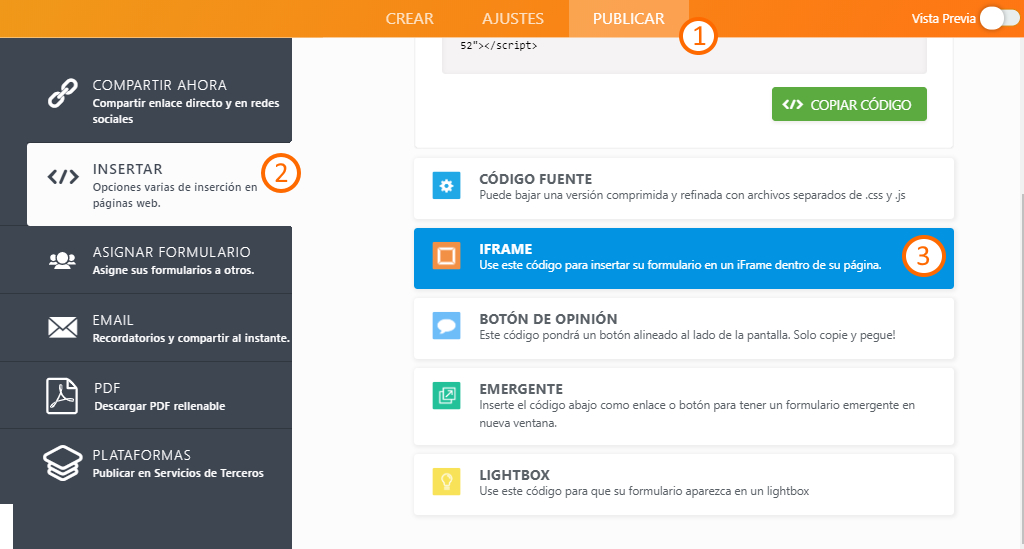Click 'Este código pondrá un botón alineado' description

pos(687,335)
